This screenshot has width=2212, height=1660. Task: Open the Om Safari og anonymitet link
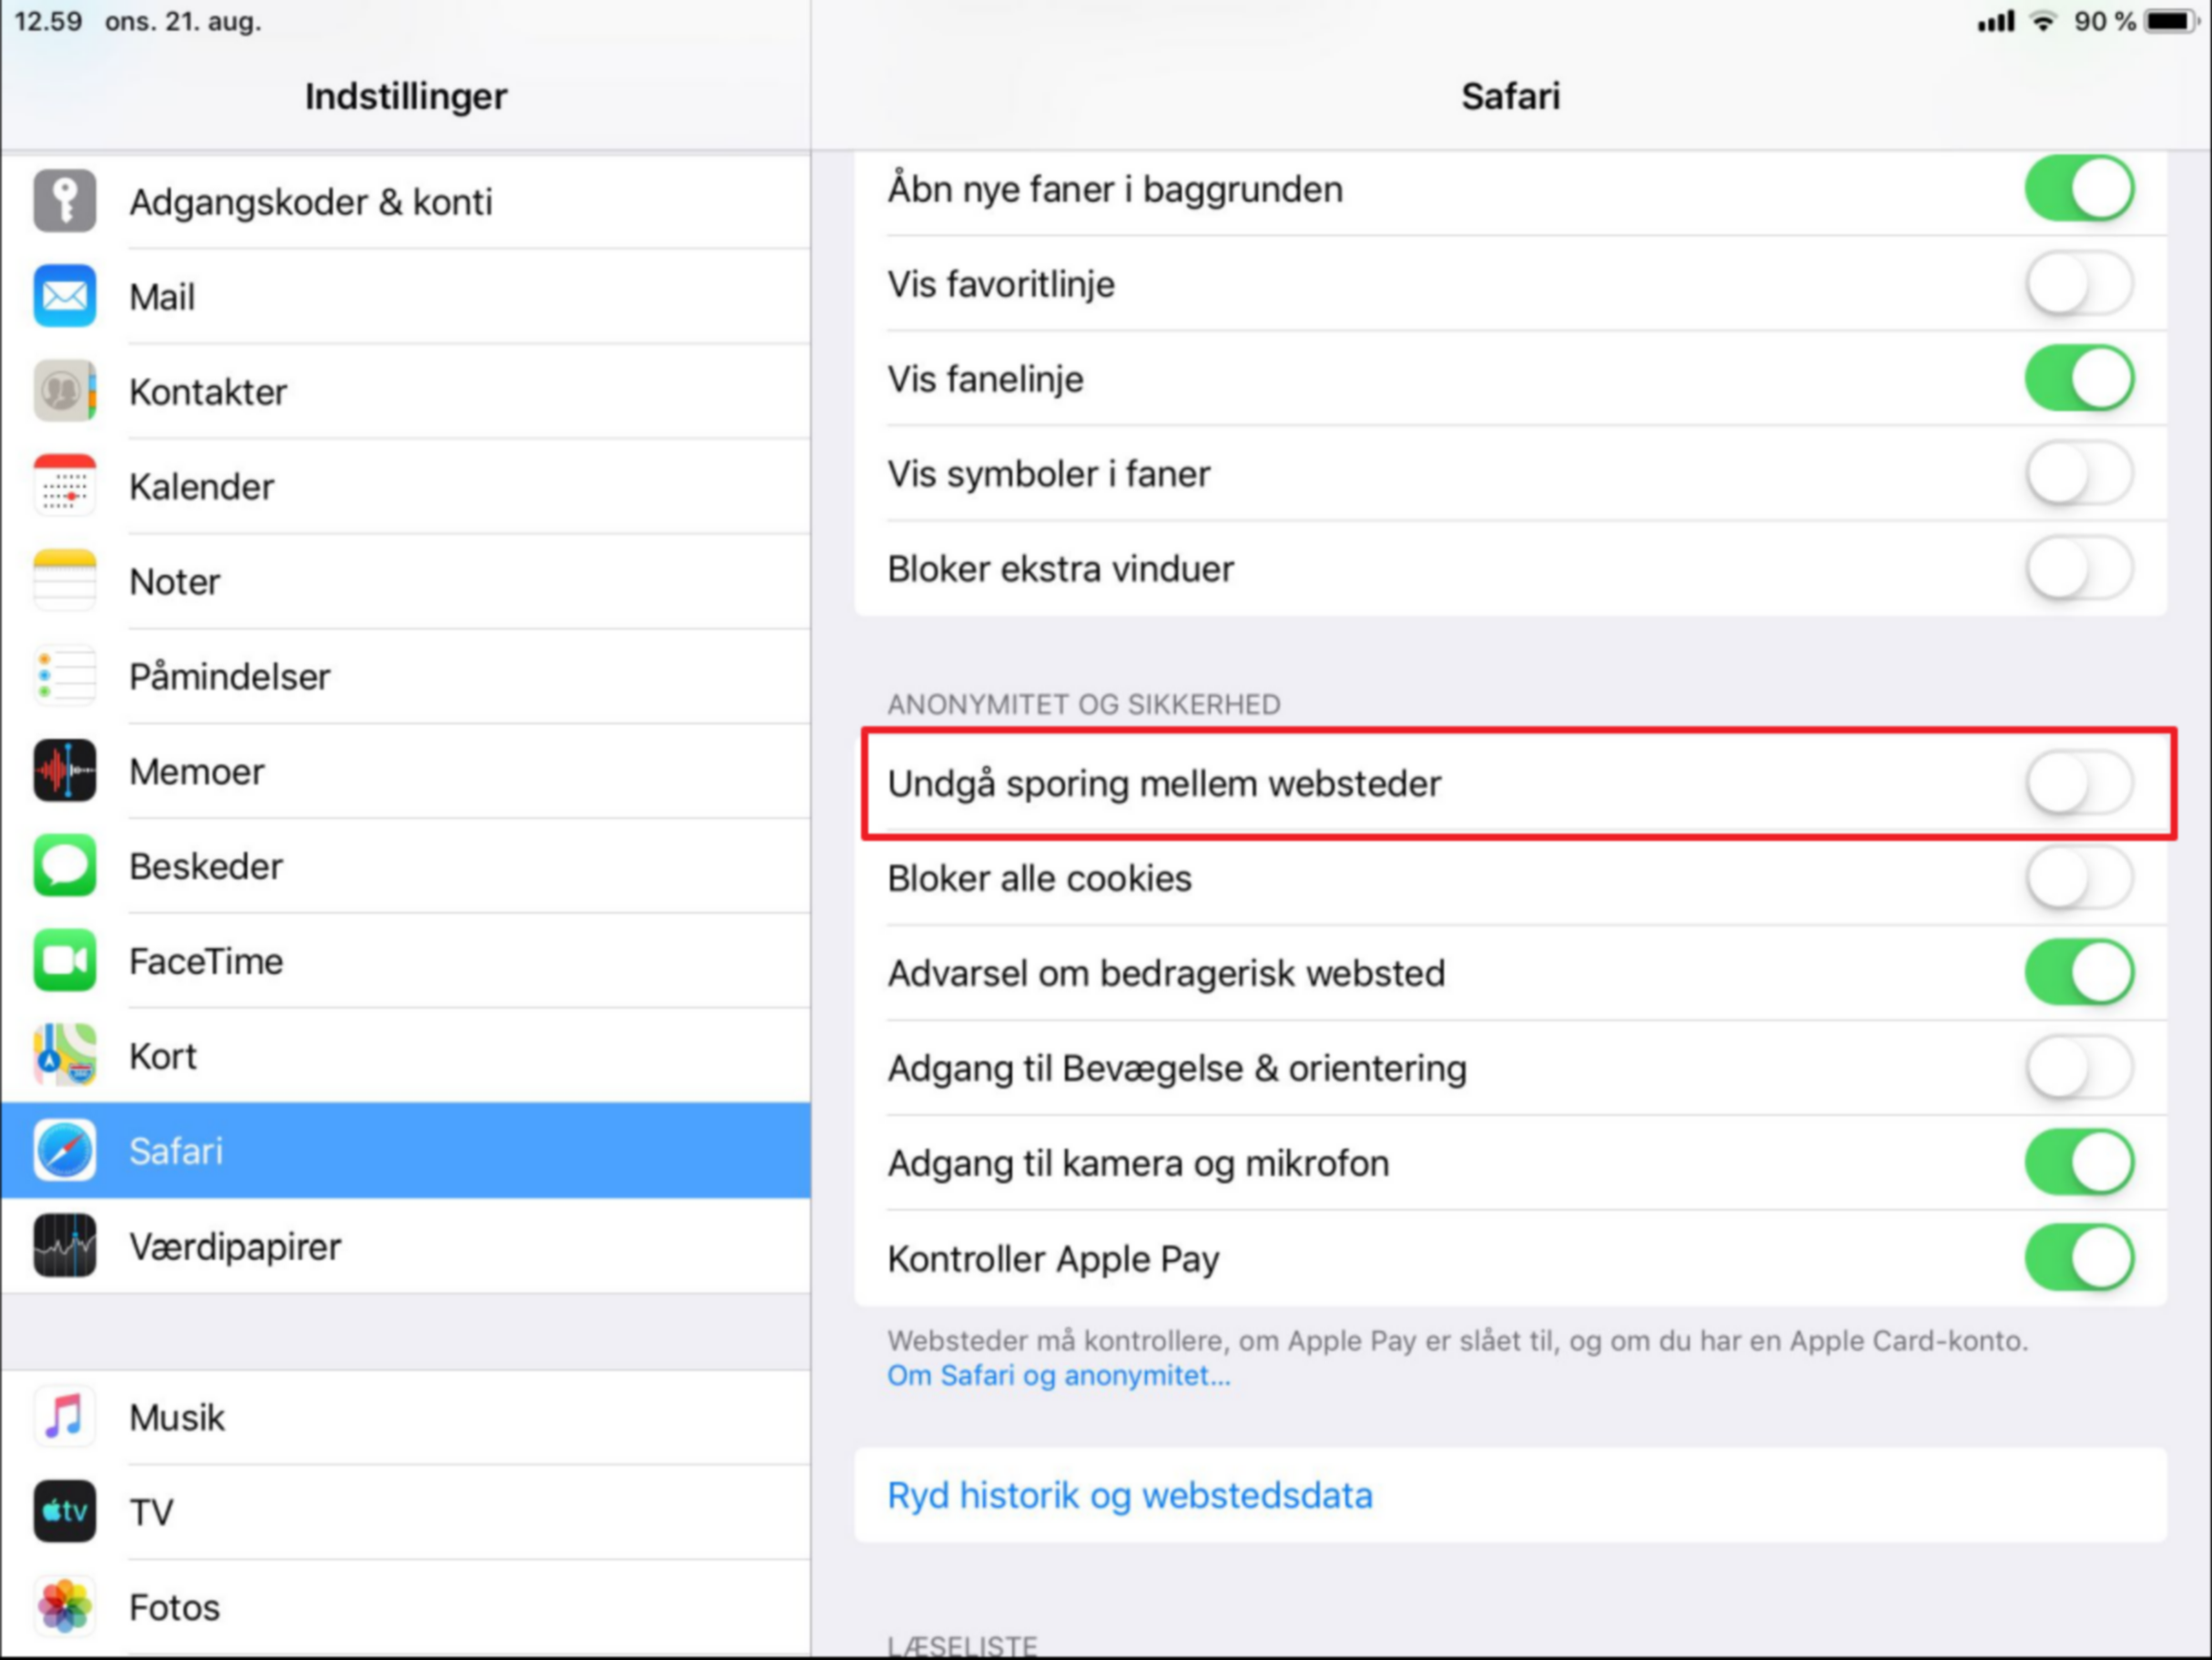click(1059, 1376)
